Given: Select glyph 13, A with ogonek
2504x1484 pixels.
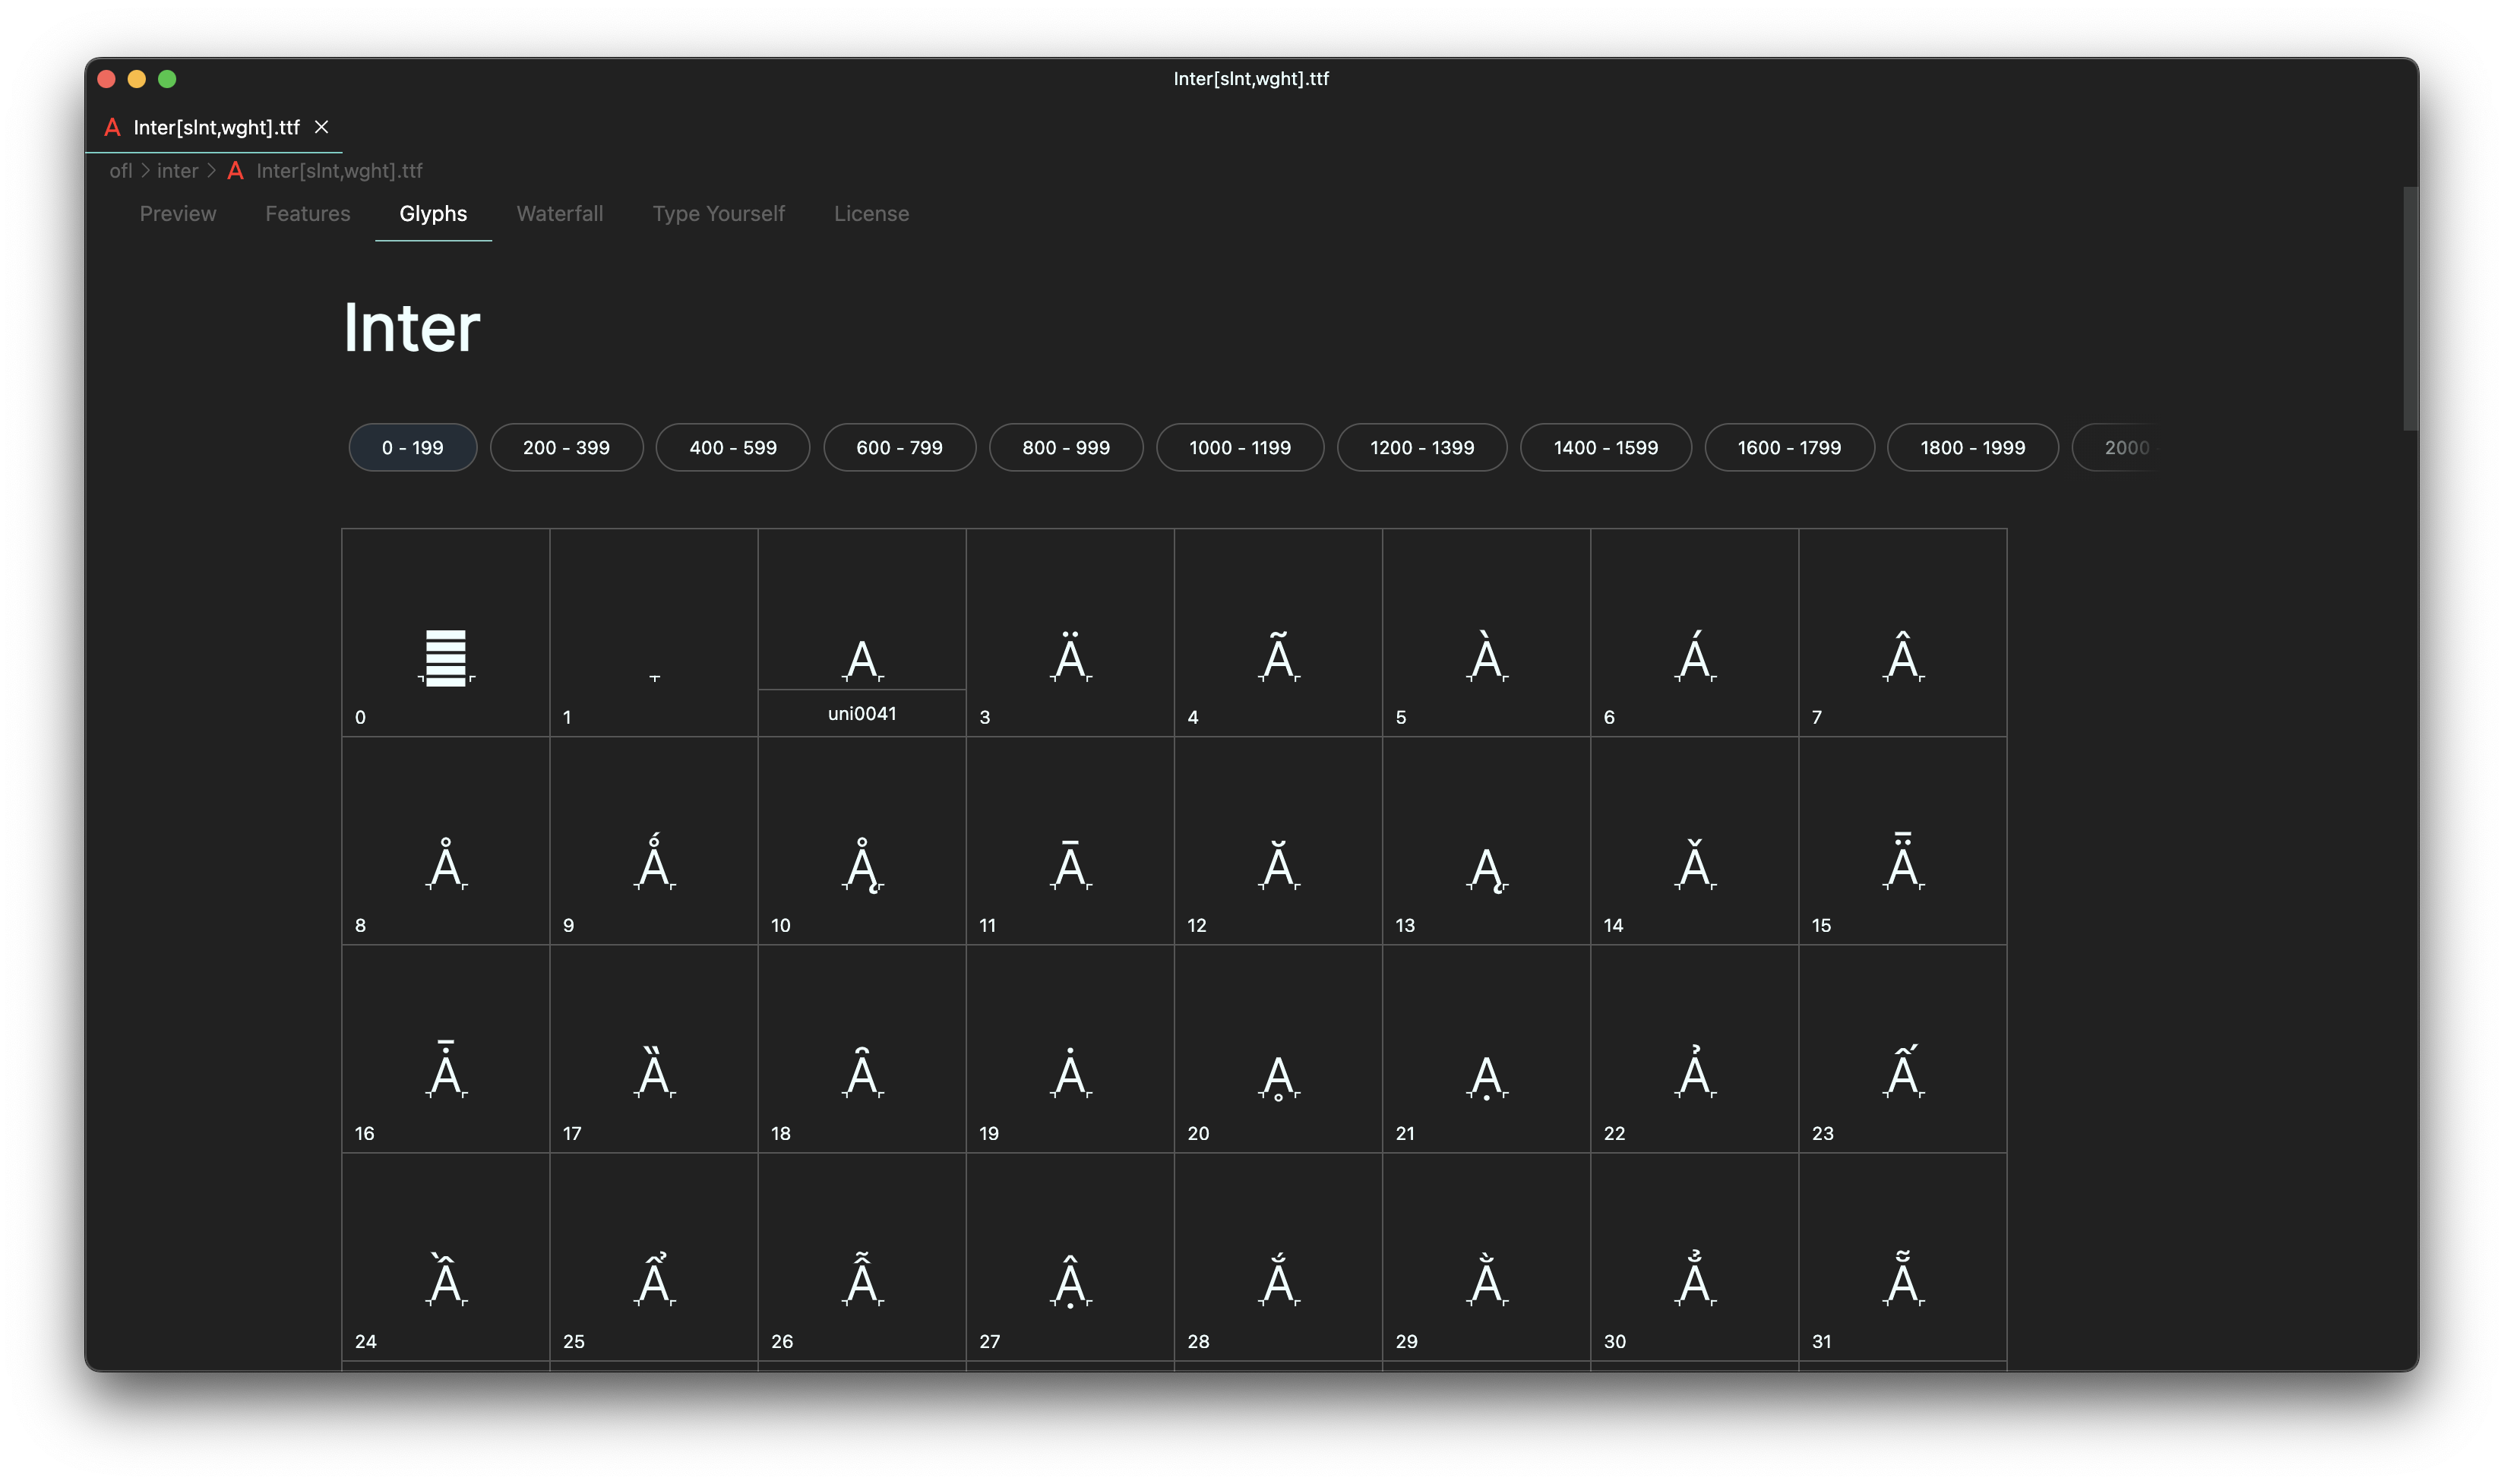Looking at the screenshot, I should click(x=1486, y=841).
